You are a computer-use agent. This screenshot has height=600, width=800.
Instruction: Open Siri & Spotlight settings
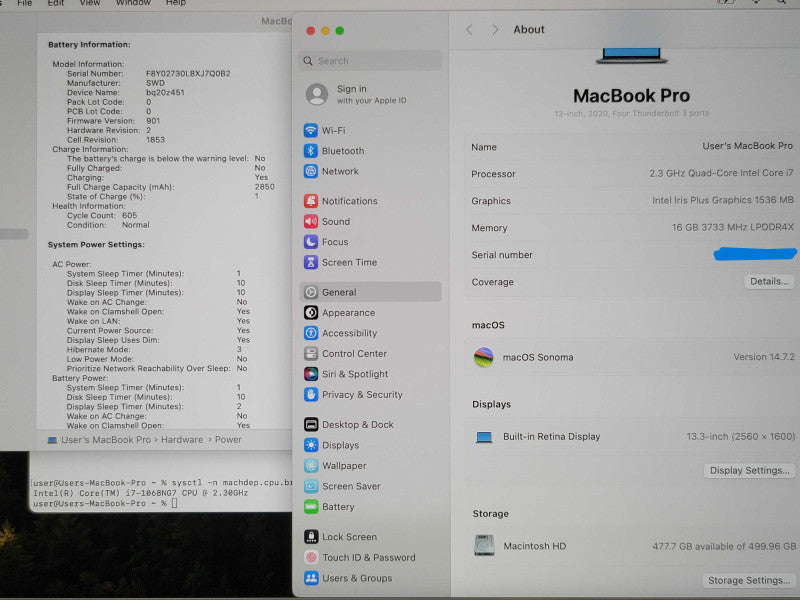coord(346,374)
